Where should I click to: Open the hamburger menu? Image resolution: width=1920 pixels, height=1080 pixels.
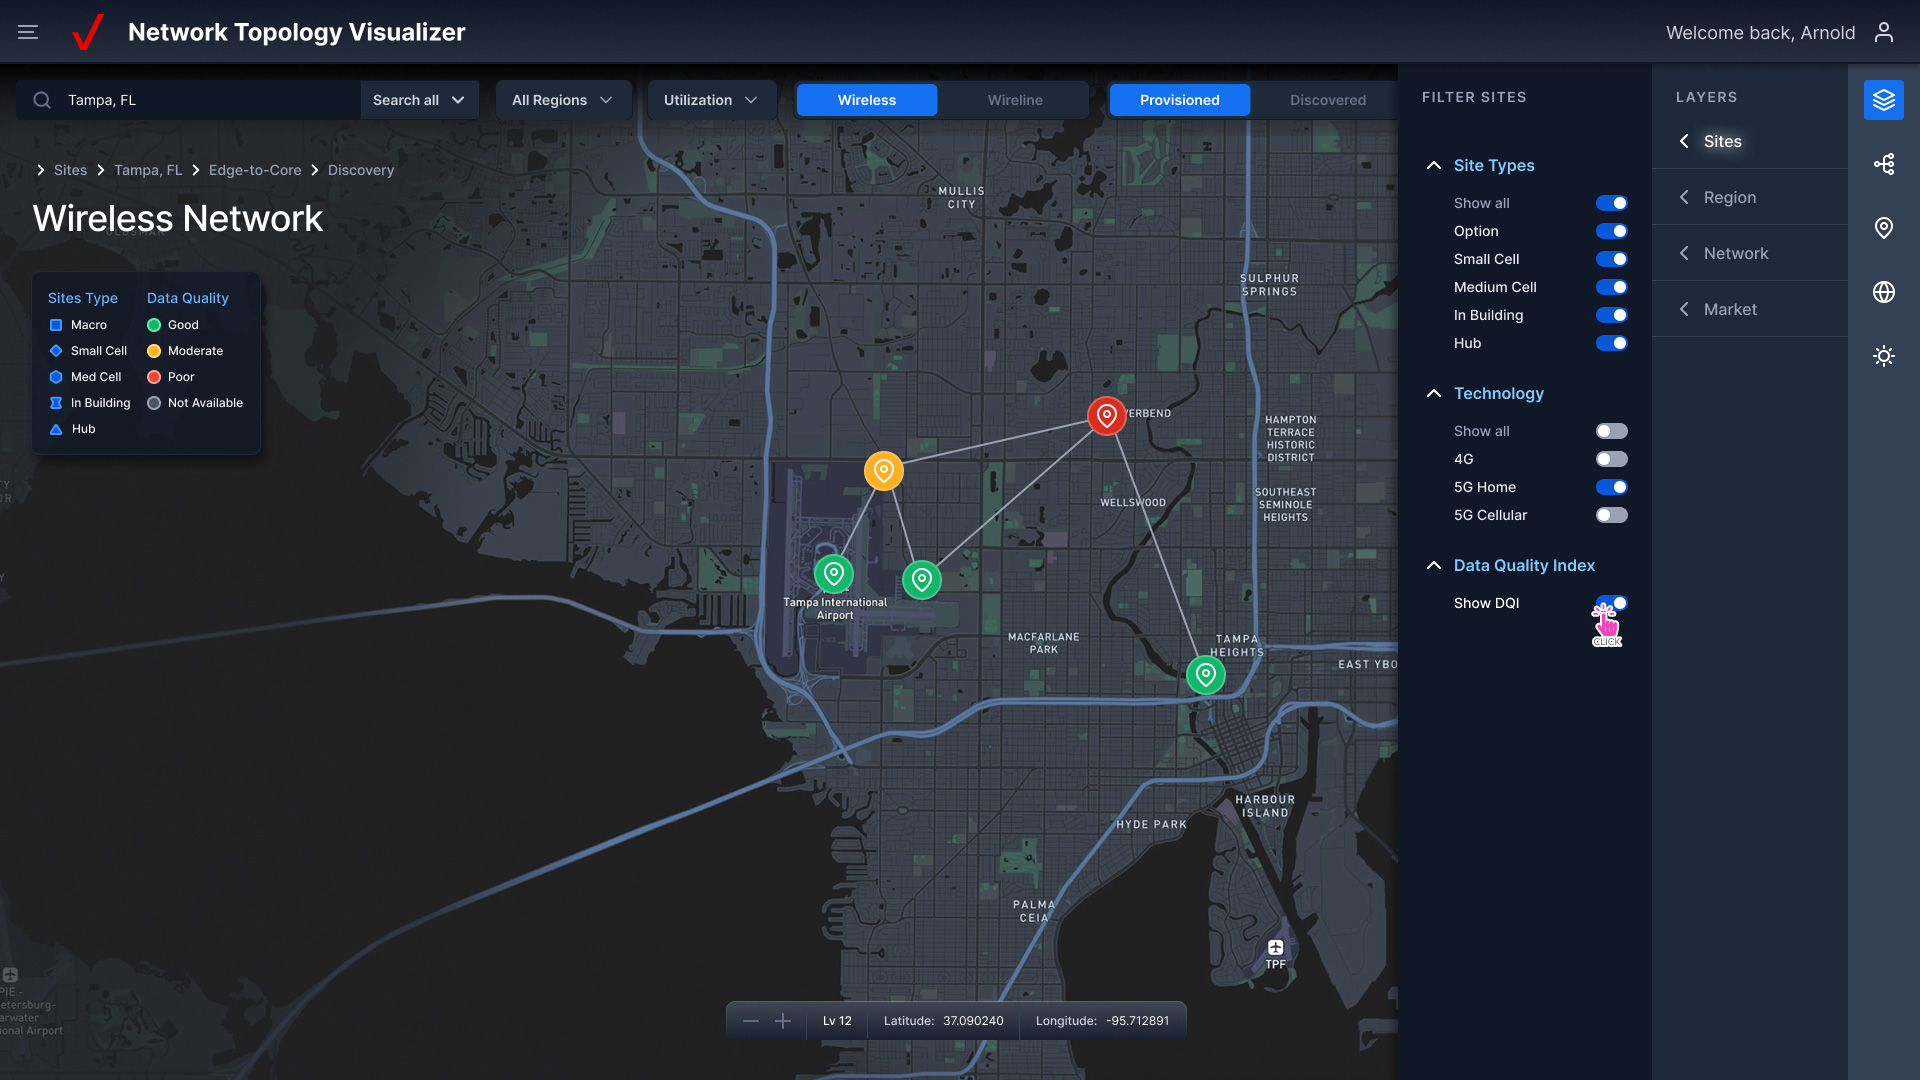tap(28, 32)
